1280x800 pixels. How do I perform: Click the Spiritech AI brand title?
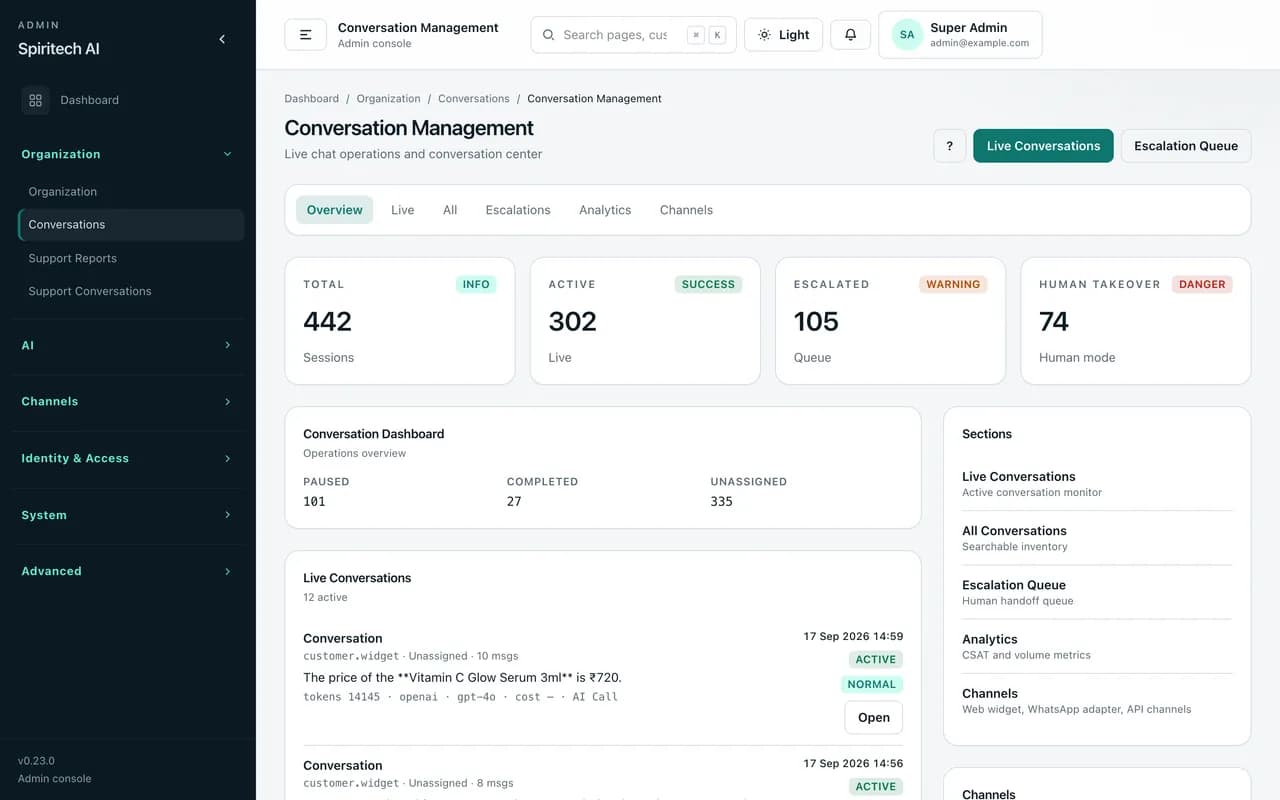(x=59, y=48)
